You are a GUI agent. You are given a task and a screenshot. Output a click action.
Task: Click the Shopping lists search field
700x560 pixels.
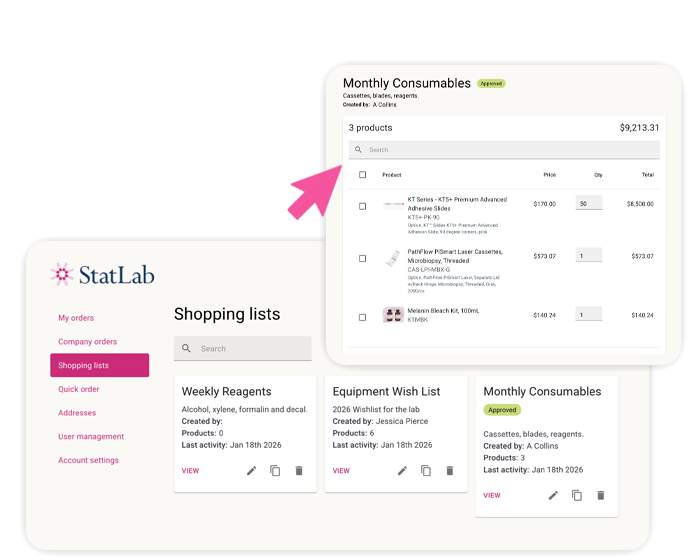pyautogui.click(x=242, y=349)
